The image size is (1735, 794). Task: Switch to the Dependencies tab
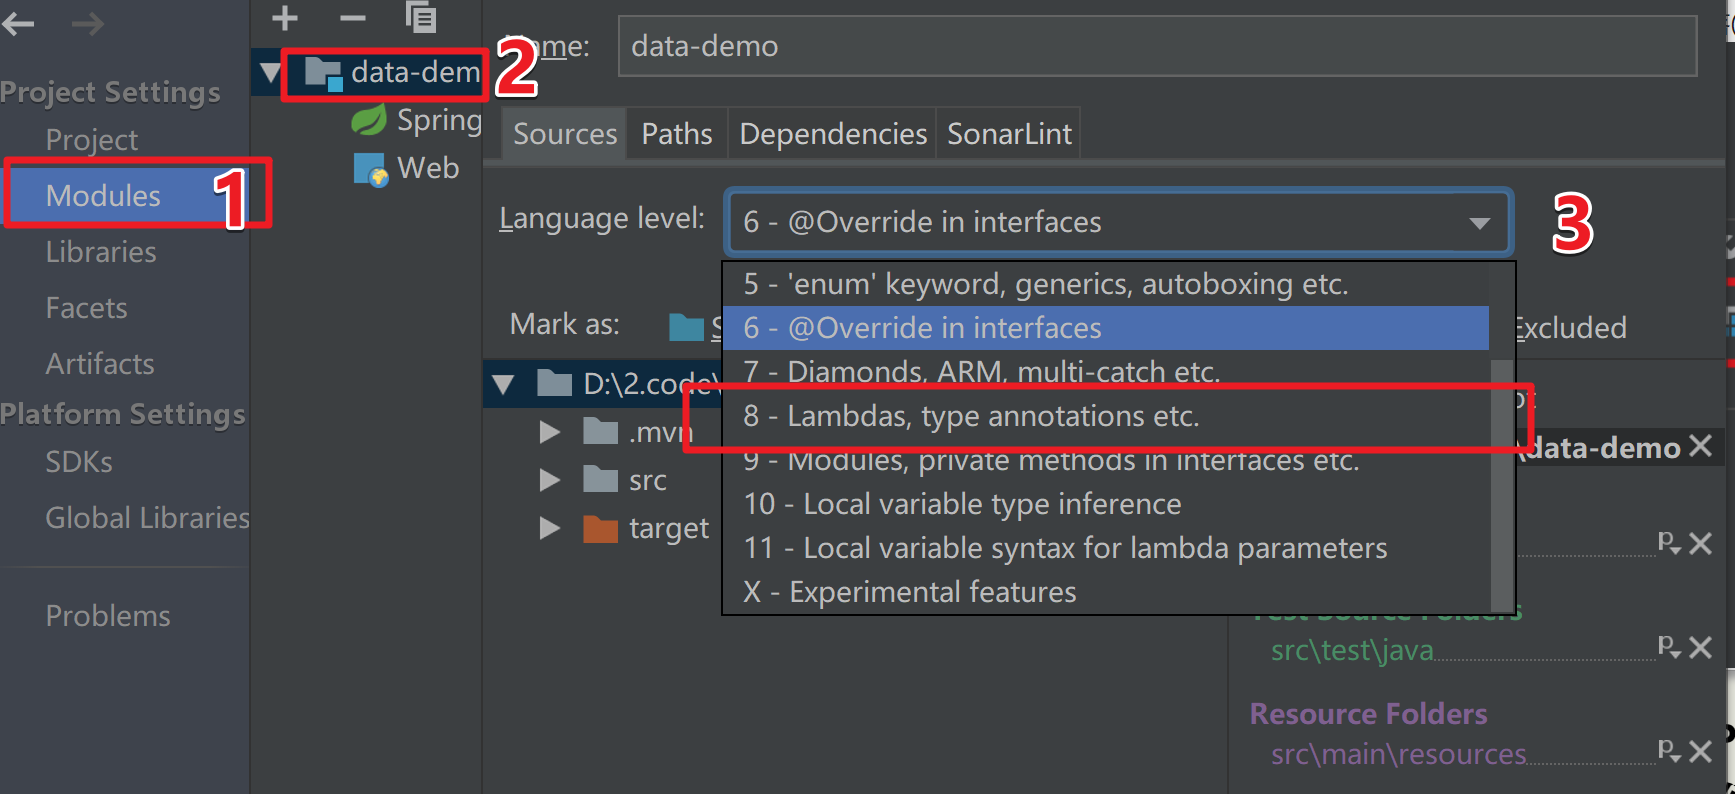832,134
